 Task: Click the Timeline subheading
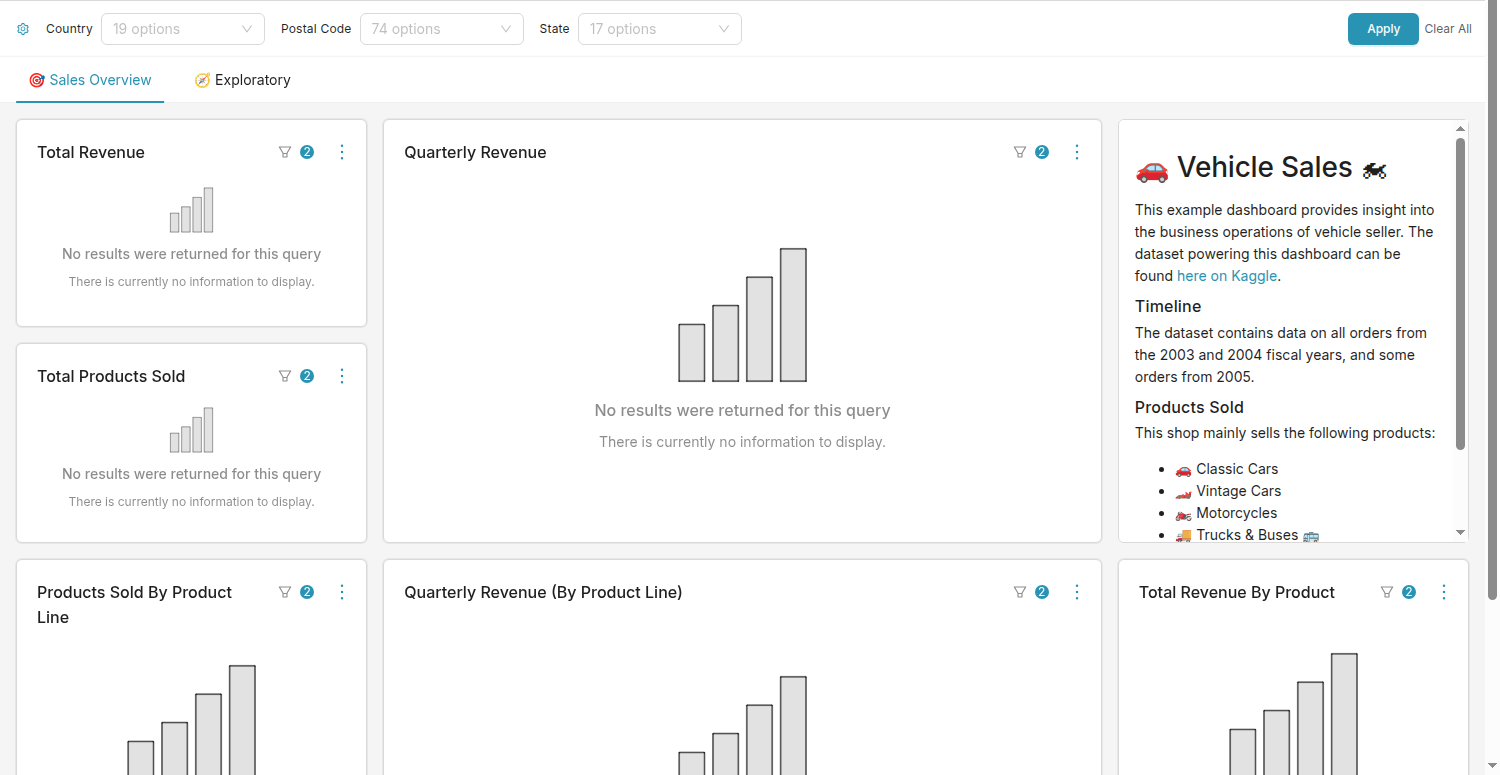[1168, 306]
